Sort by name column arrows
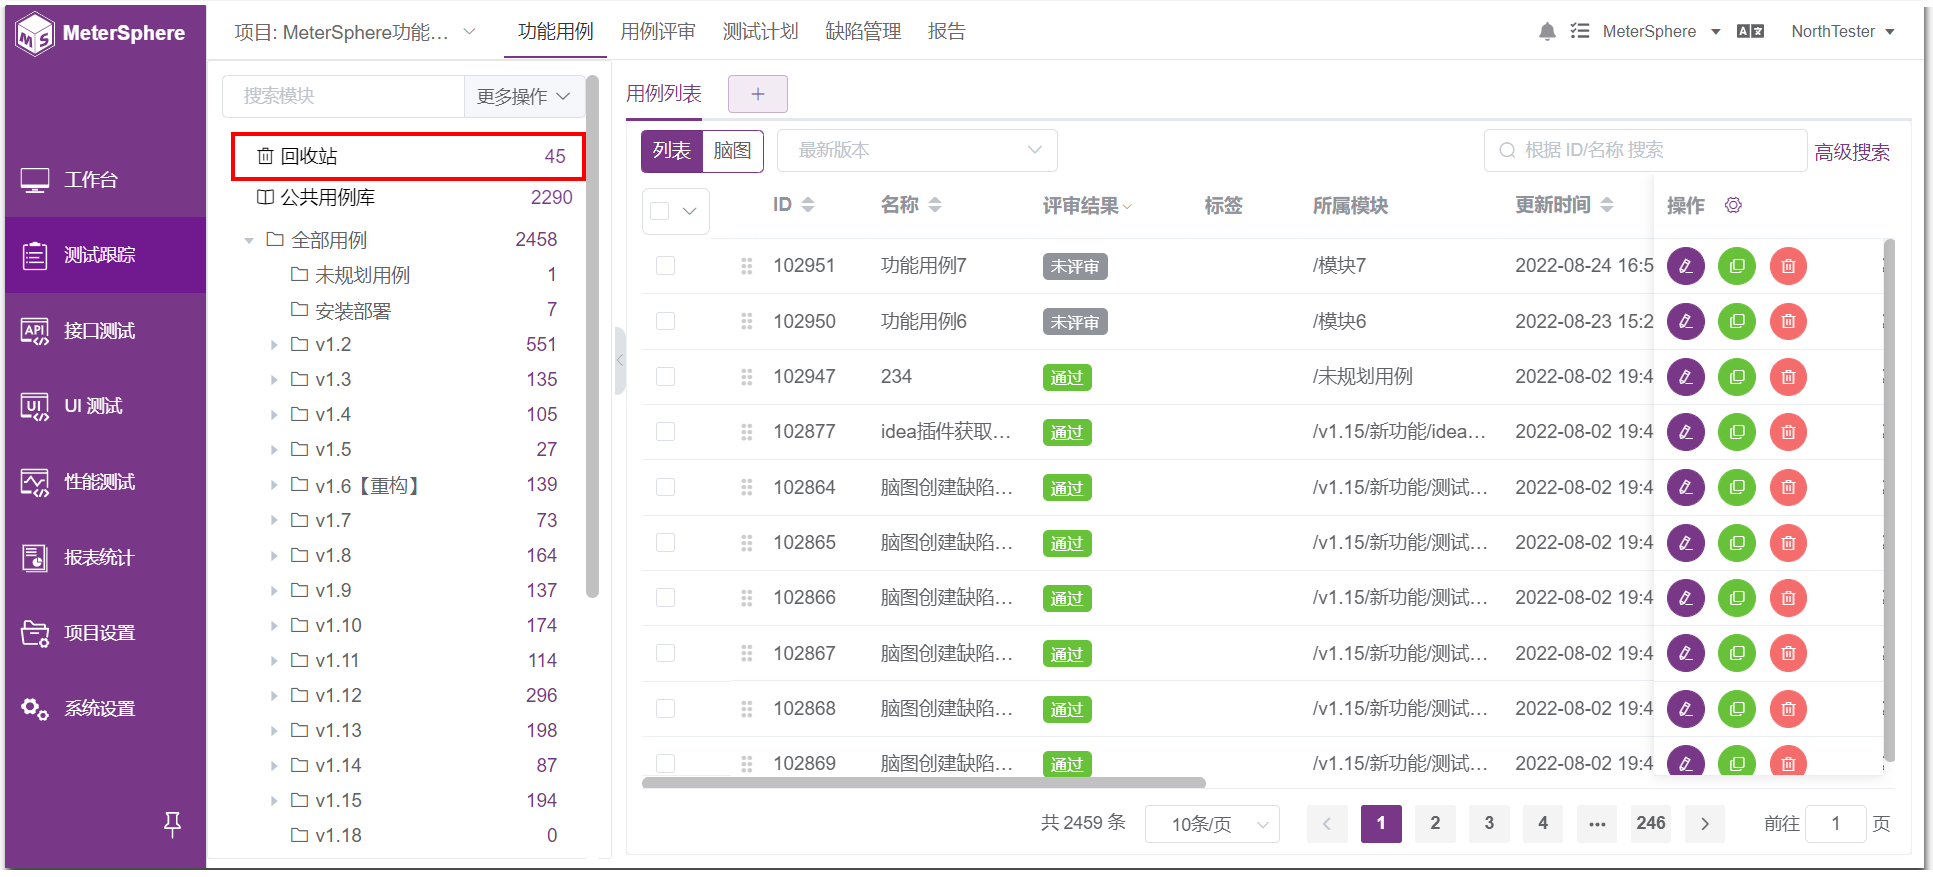The height and width of the screenshot is (877, 1933). click(x=935, y=205)
